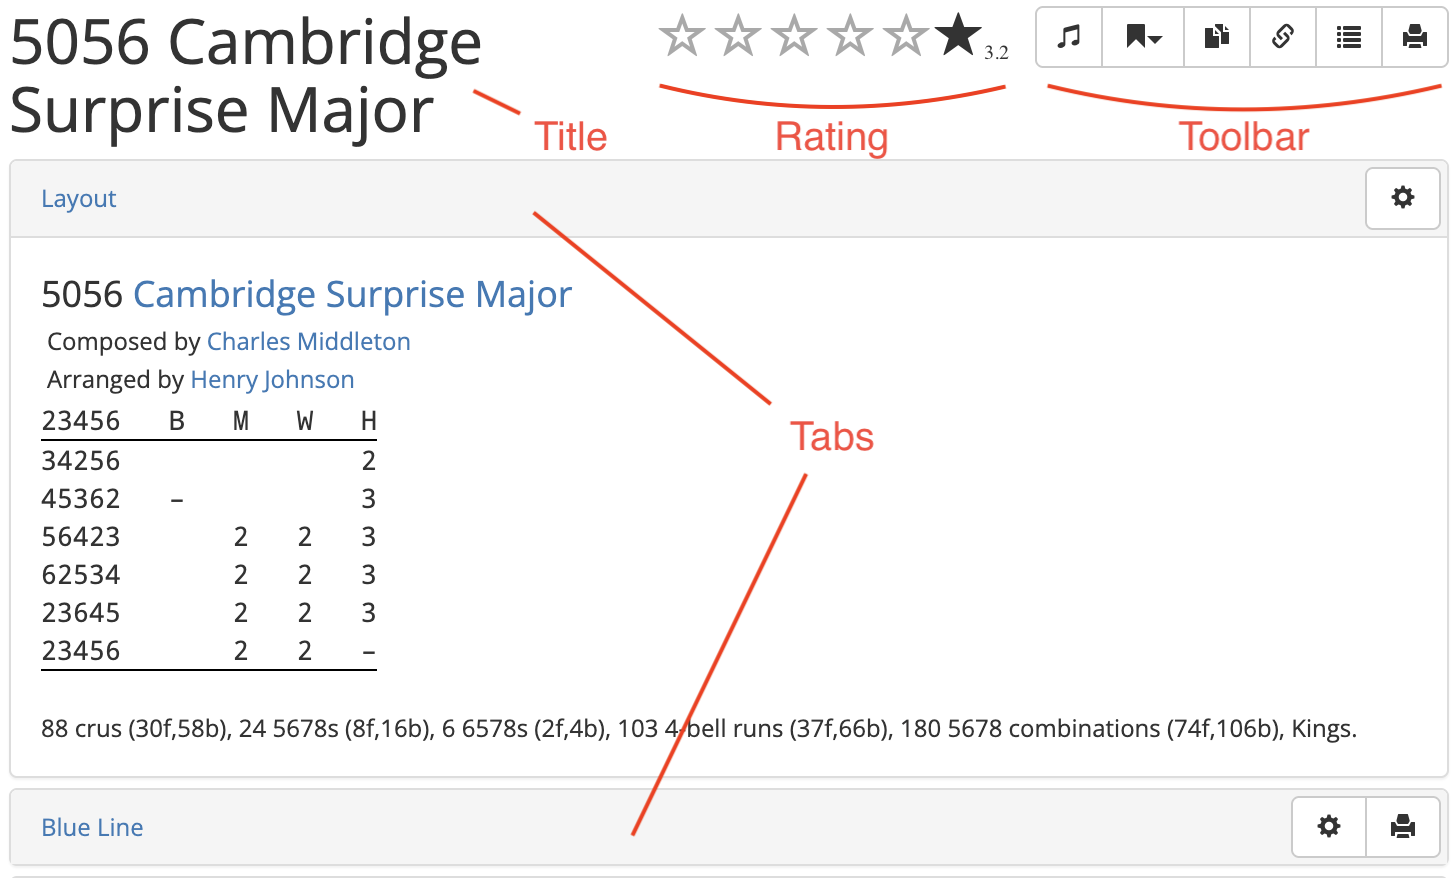This screenshot has width=1456, height=878.
Task: Open the Cambridge Surprise Major method link
Action: click(352, 295)
